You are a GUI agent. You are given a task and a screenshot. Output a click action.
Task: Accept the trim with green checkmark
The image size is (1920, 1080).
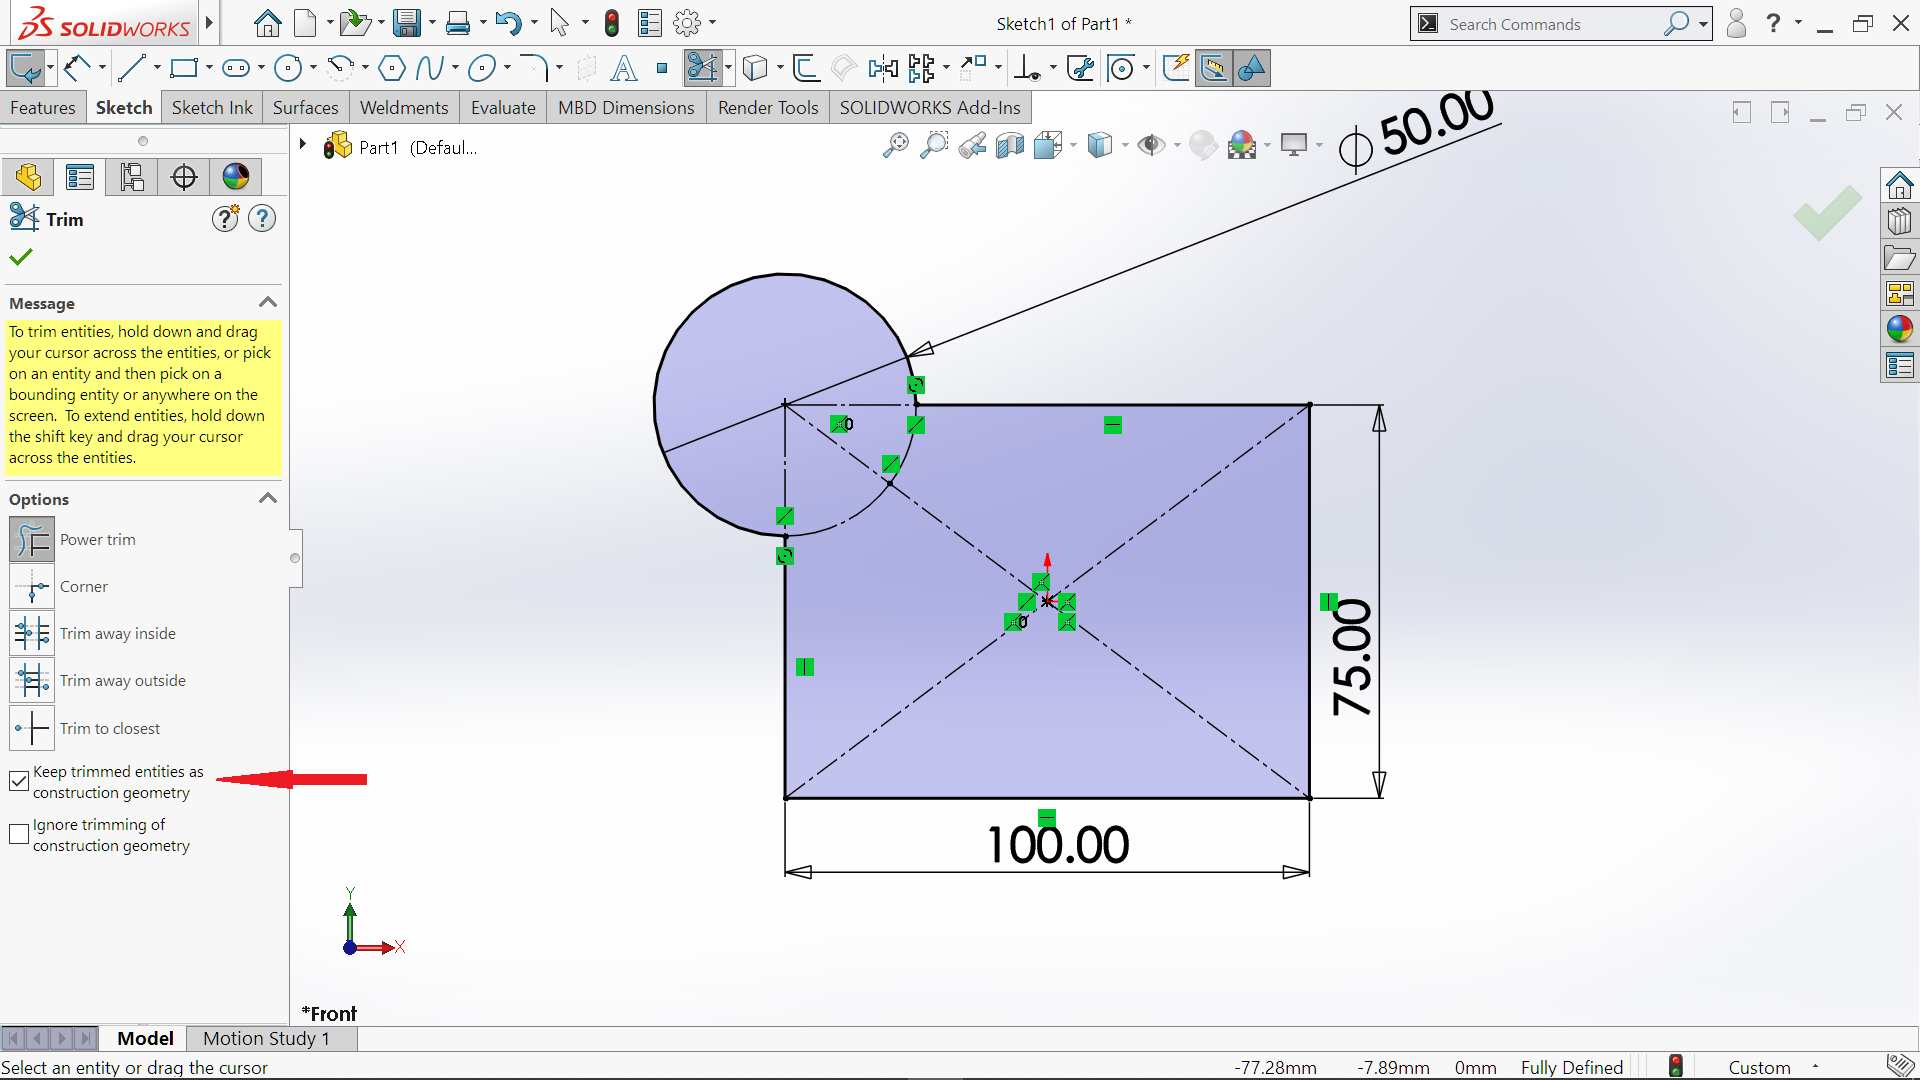click(21, 257)
